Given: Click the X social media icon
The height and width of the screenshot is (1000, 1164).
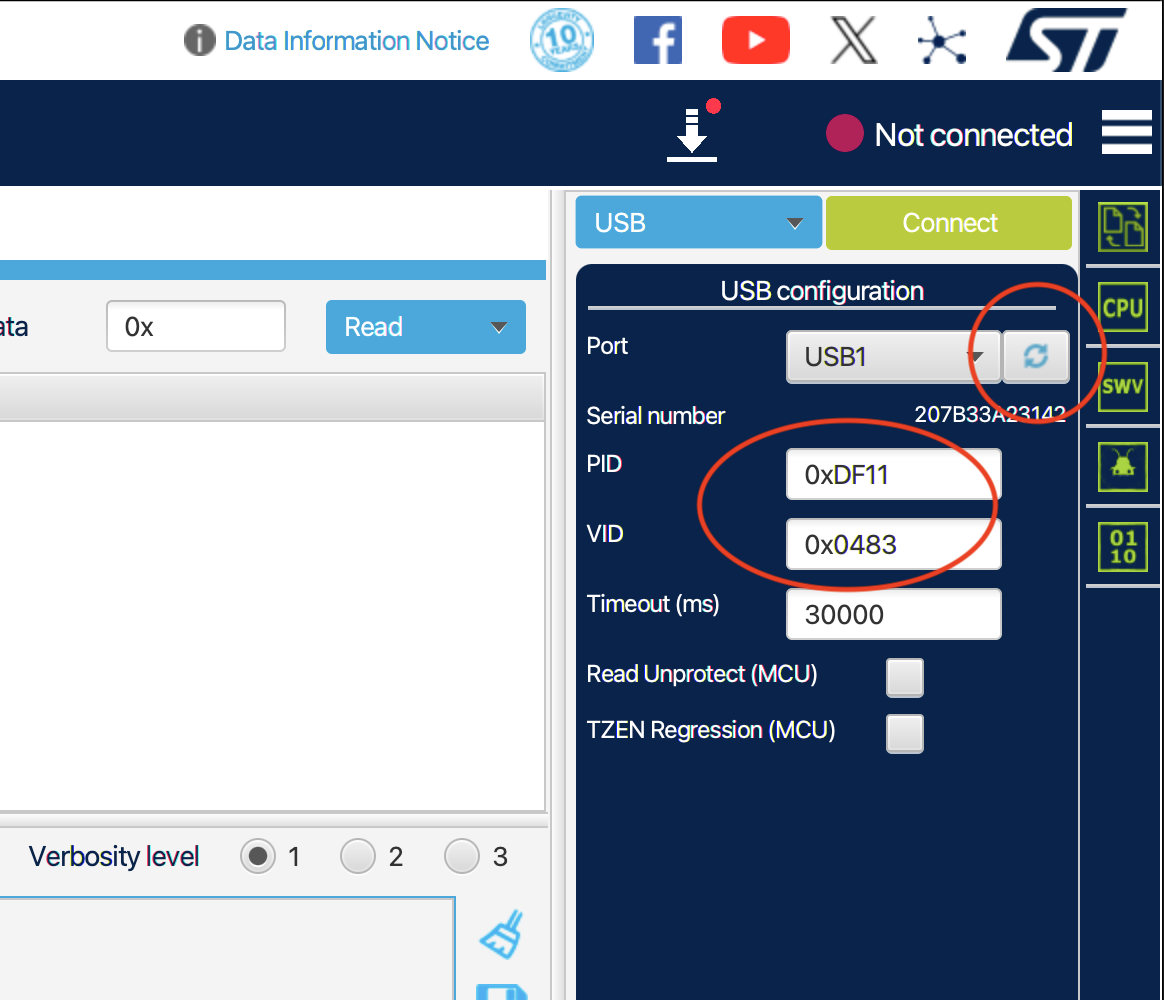Looking at the screenshot, I should tap(854, 41).
